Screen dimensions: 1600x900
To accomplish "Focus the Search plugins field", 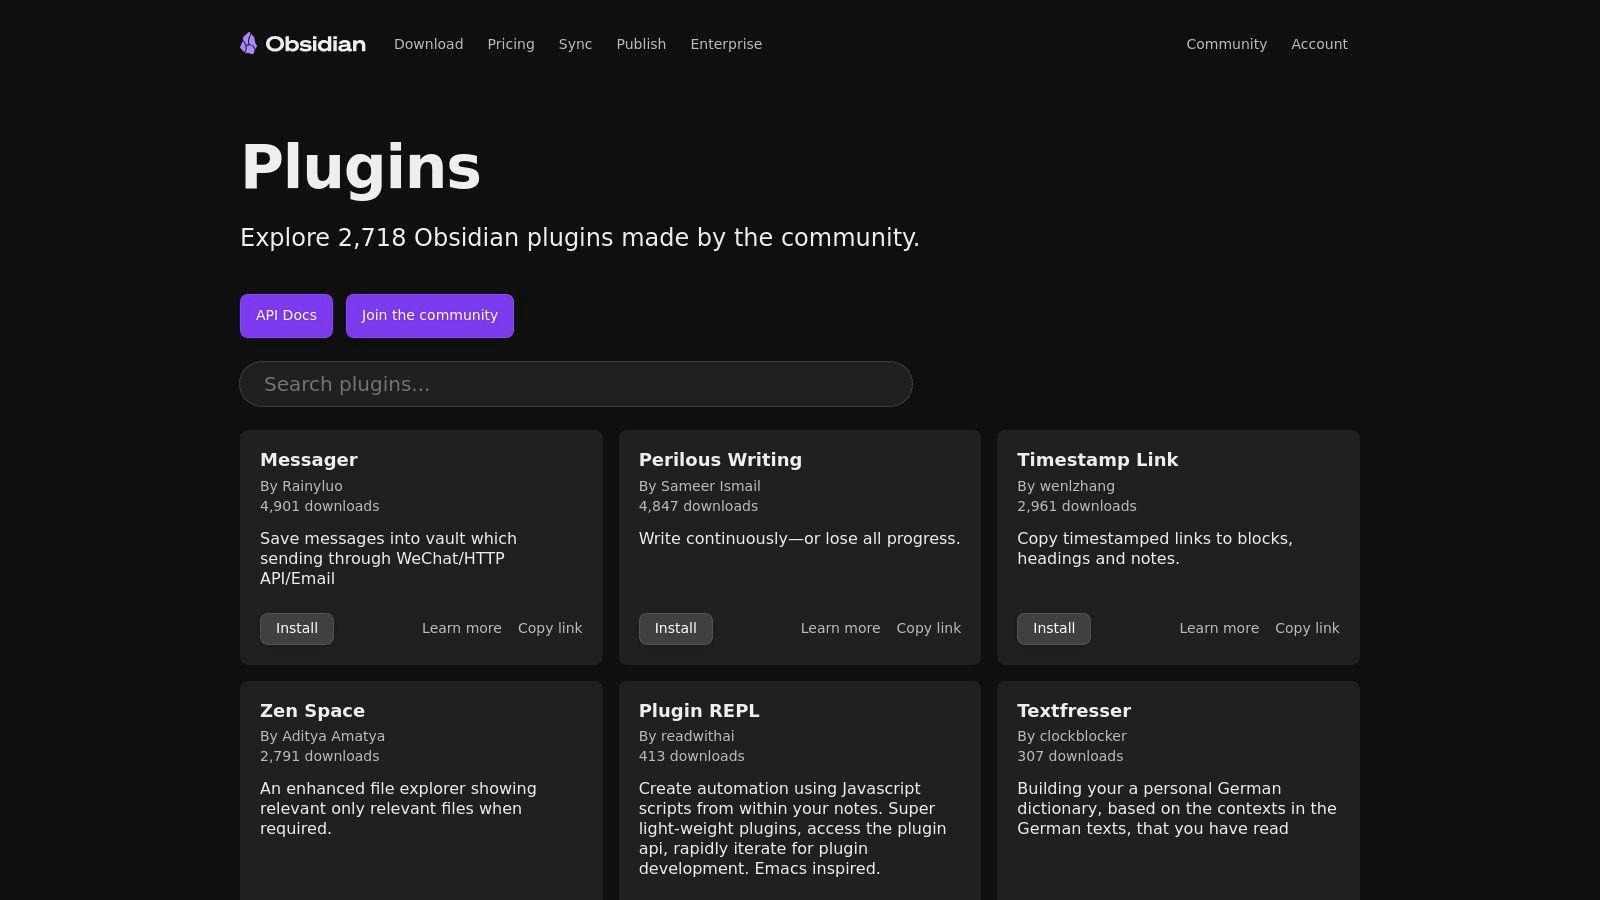I will tap(576, 384).
